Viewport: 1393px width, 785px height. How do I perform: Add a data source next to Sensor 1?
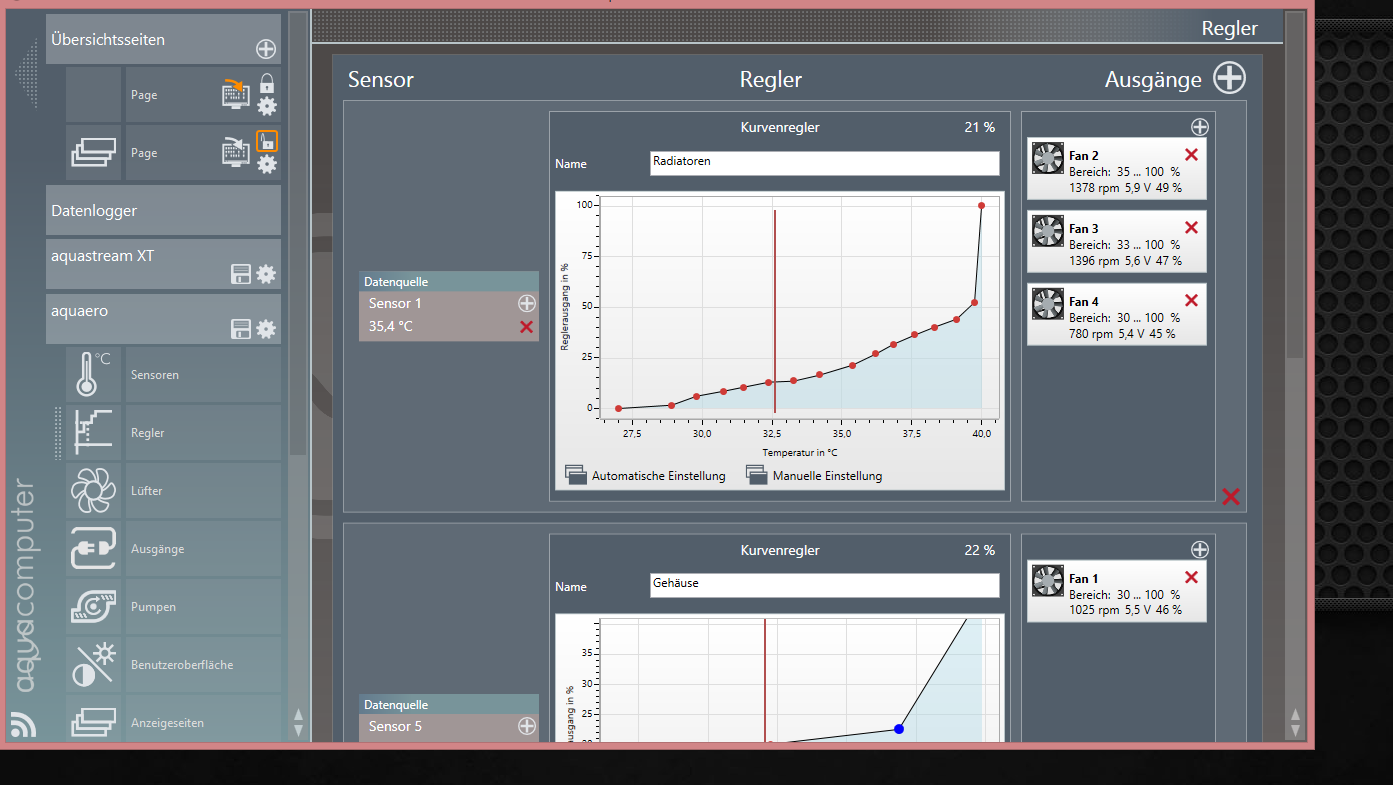527,303
